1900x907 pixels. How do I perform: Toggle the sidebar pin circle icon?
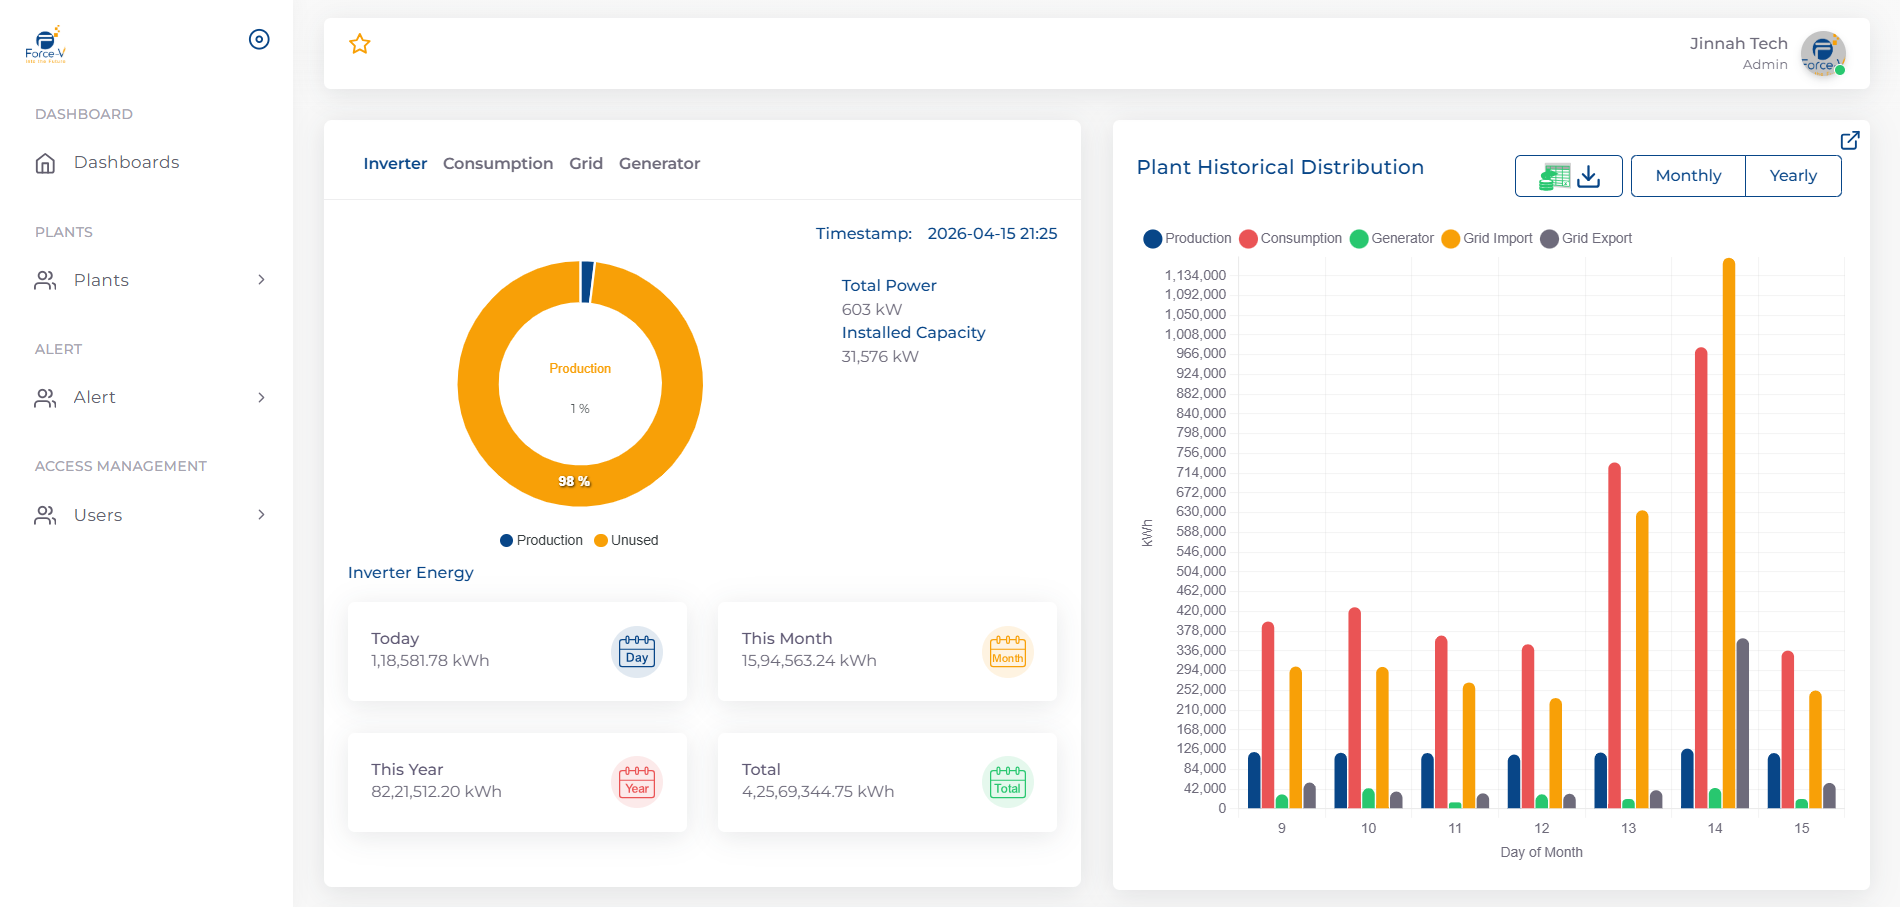pos(259,39)
